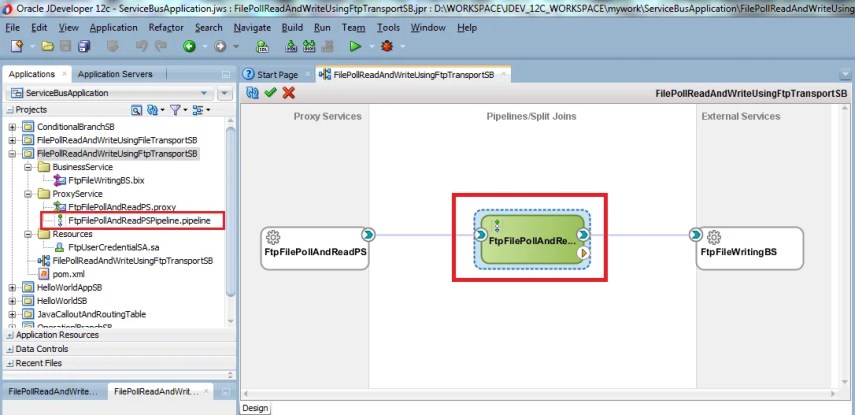This screenshot has width=855, height=415.
Task: Click the orange triangle on the pipeline node
Action: [583, 253]
